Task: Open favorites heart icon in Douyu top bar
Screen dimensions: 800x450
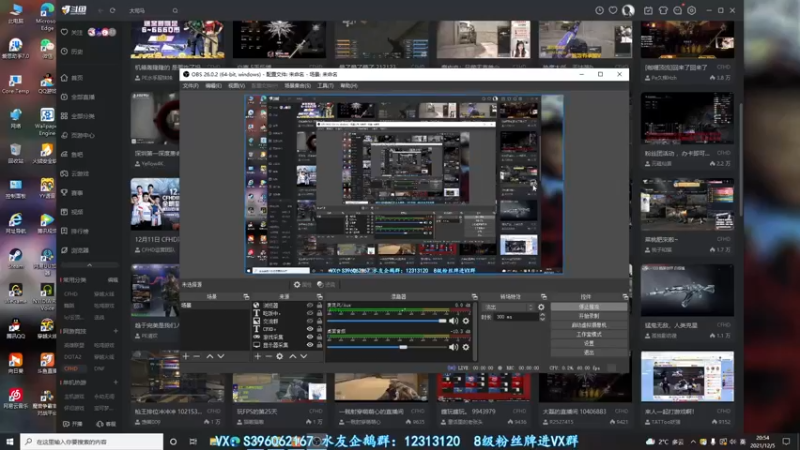Action: (x=613, y=10)
